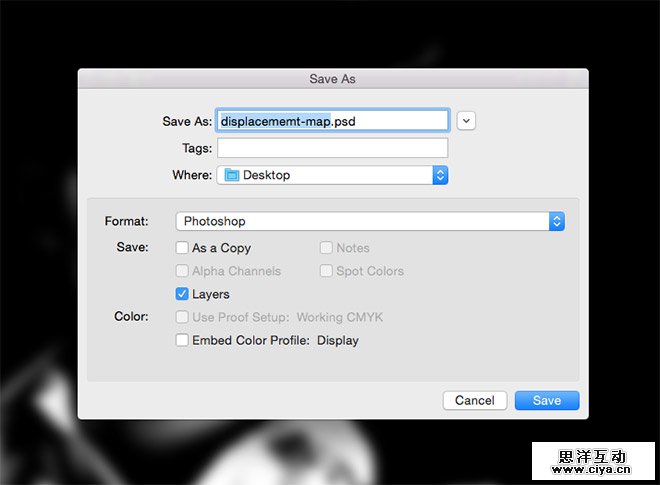
Task: Toggle the Use Proof Setup checkbox
Action: point(182,317)
